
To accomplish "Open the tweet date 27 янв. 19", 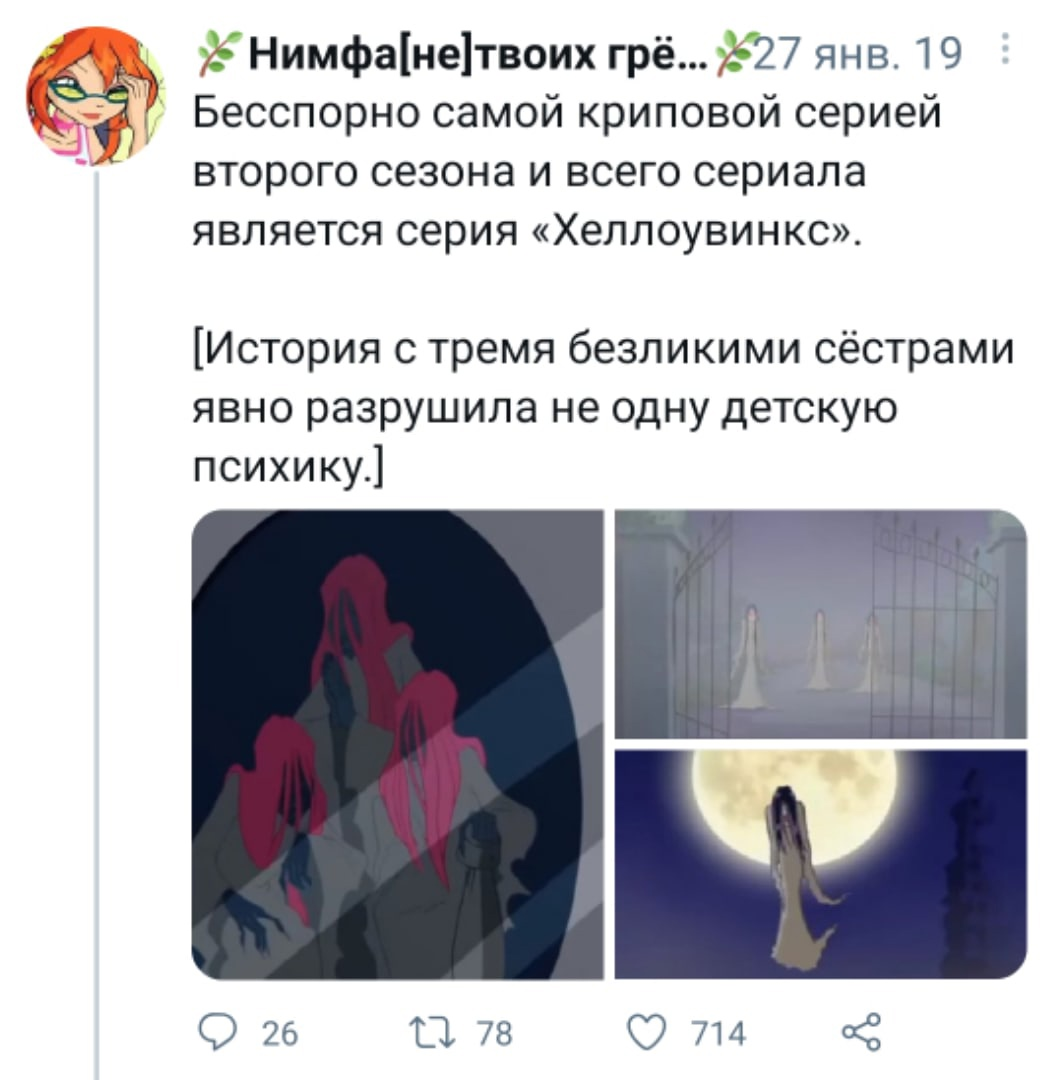I will [x=857, y=52].
